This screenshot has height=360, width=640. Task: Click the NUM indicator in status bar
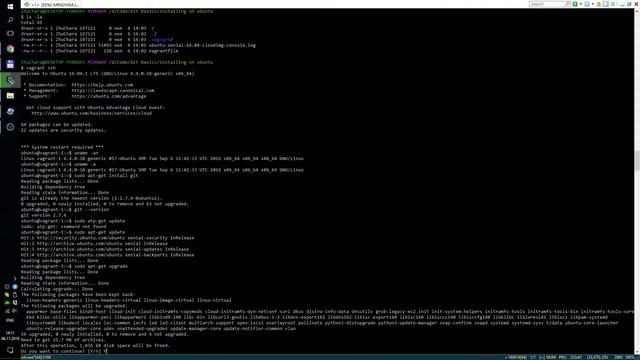(551, 358)
